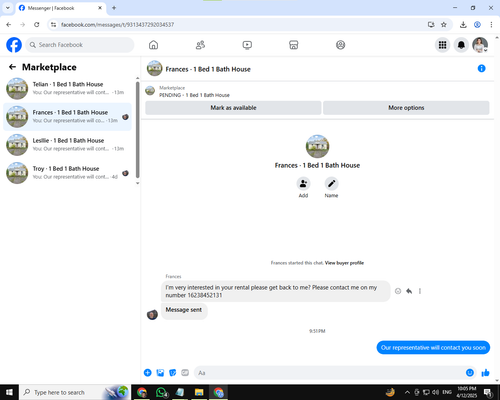Attach a file with the photo icon
500x400 pixels.
[160, 373]
